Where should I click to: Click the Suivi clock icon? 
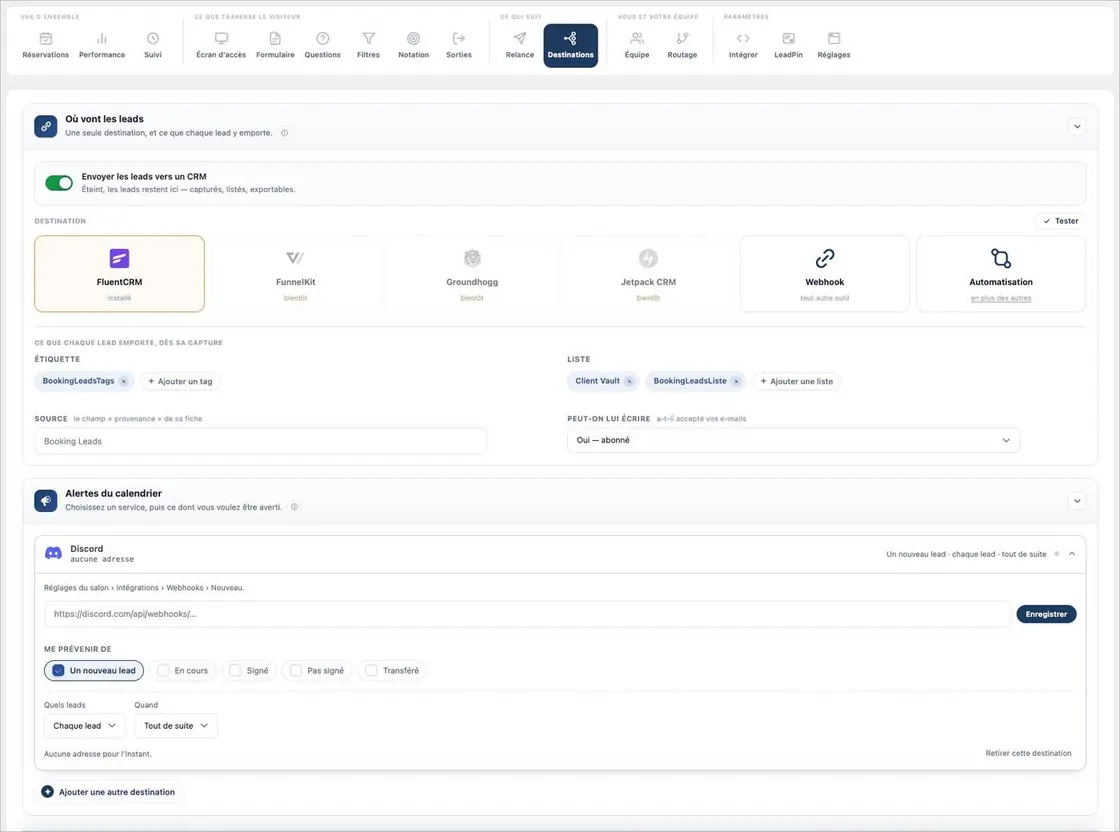(153, 39)
